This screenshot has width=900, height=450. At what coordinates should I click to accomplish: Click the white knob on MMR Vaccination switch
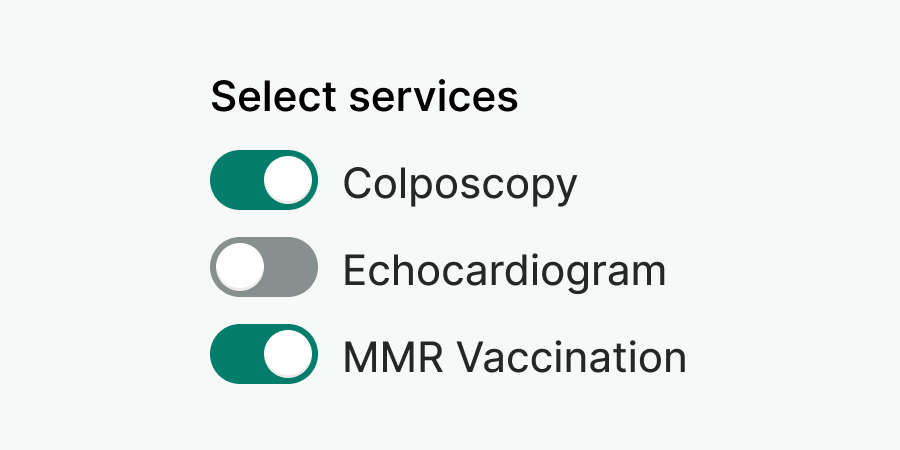288,355
